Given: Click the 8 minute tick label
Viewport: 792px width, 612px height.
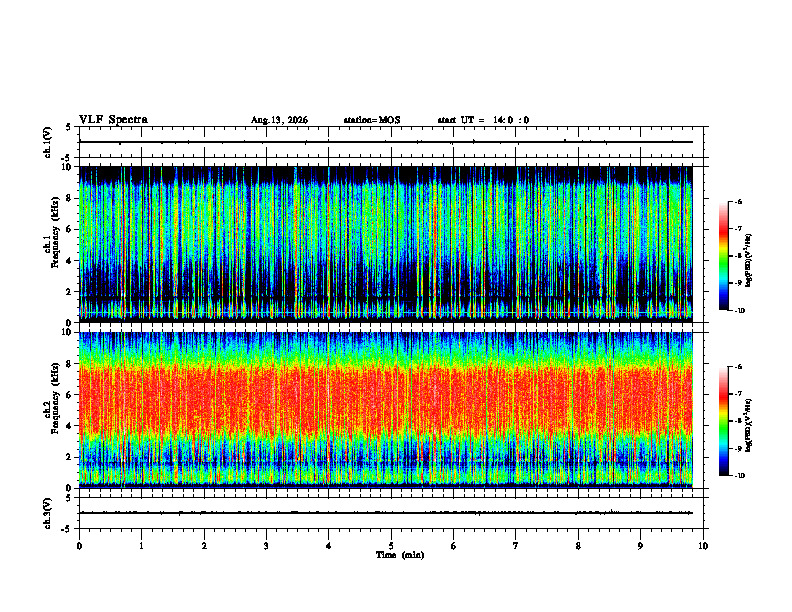Looking at the screenshot, I should 578,546.
